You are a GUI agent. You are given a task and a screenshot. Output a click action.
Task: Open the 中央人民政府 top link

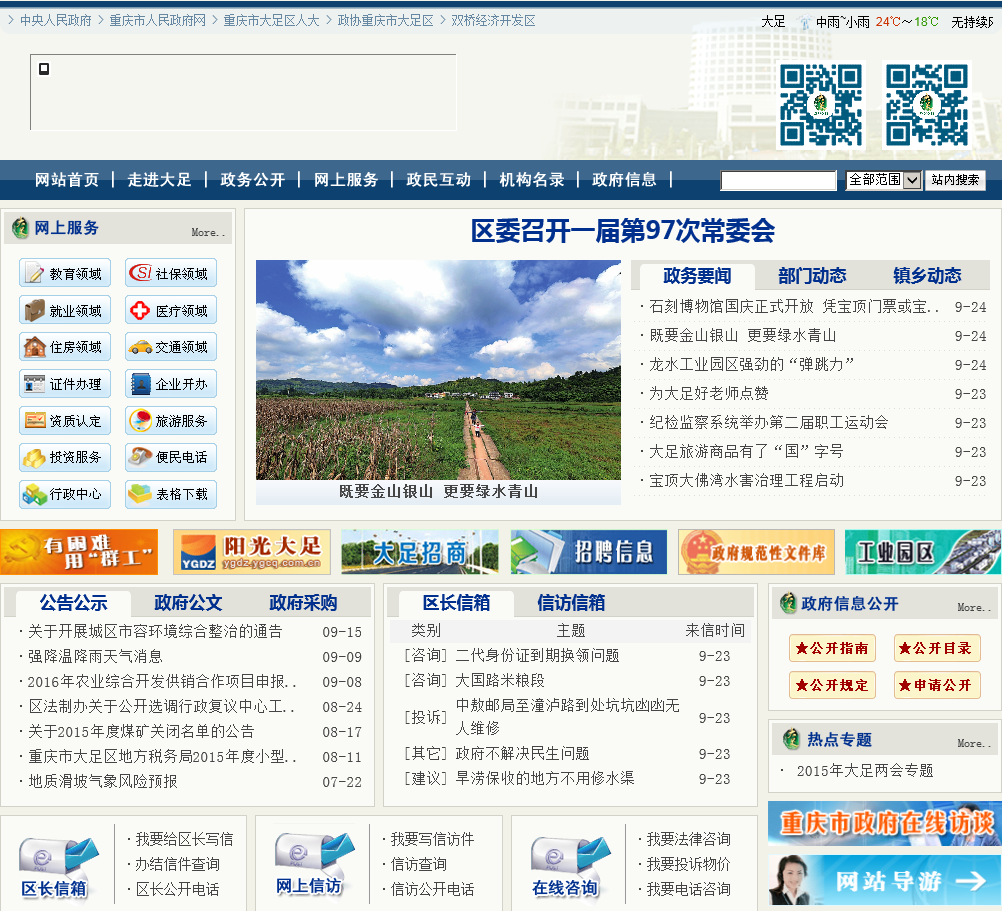56,20
